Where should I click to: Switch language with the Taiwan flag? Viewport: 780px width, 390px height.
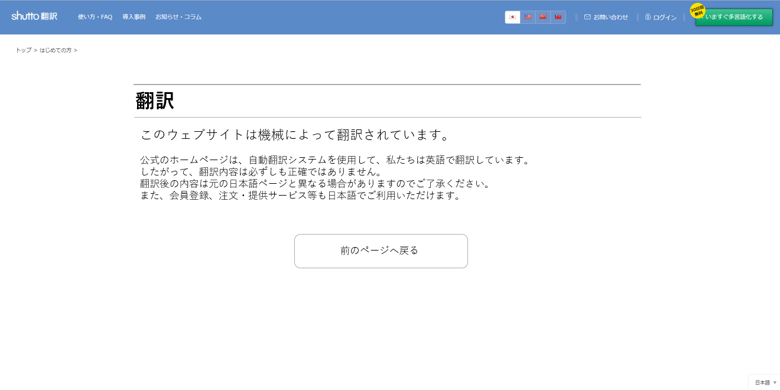[558, 17]
